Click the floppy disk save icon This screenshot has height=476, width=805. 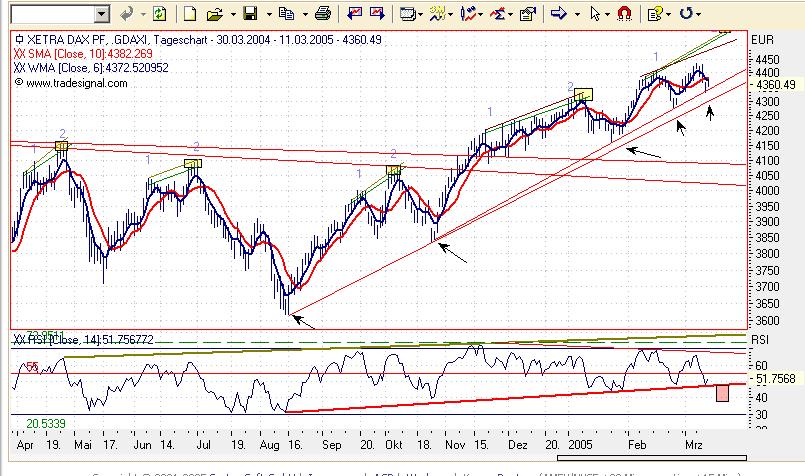tap(251, 14)
